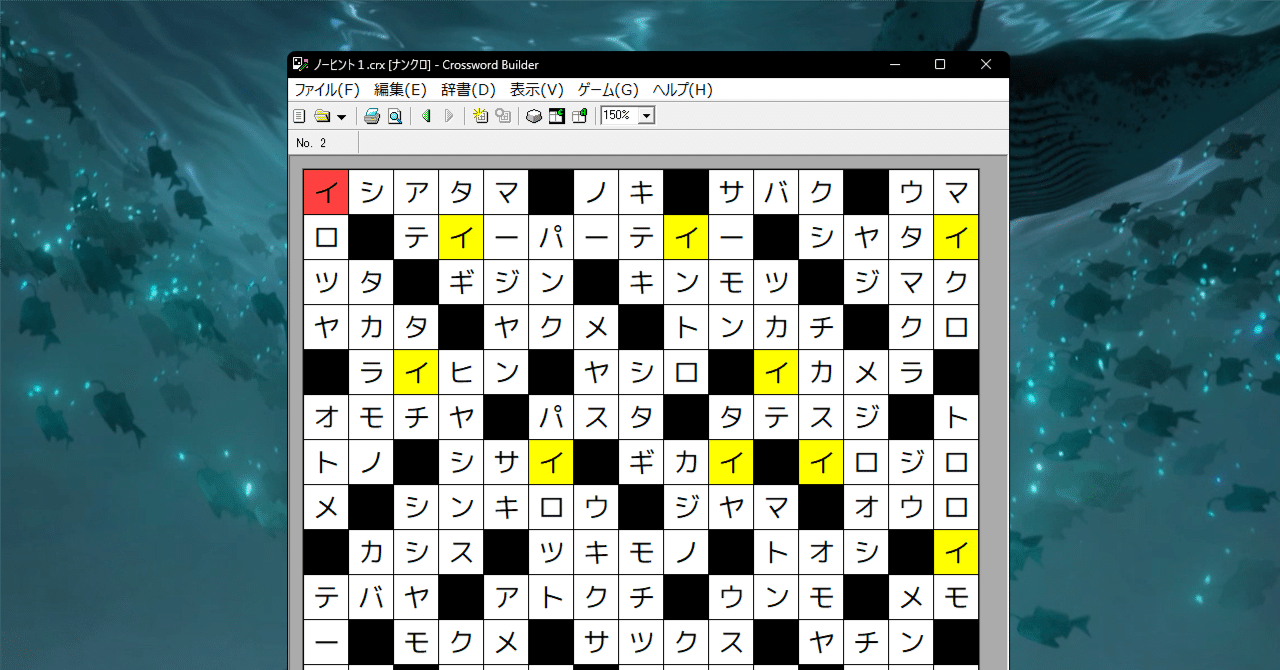Open the dropdown arrow next to the folder icon

(341, 115)
